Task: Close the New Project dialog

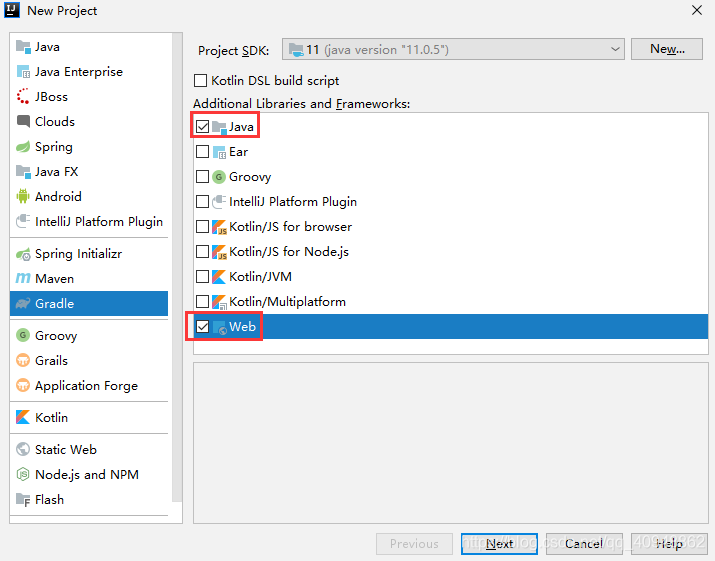Action: point(697,10)
